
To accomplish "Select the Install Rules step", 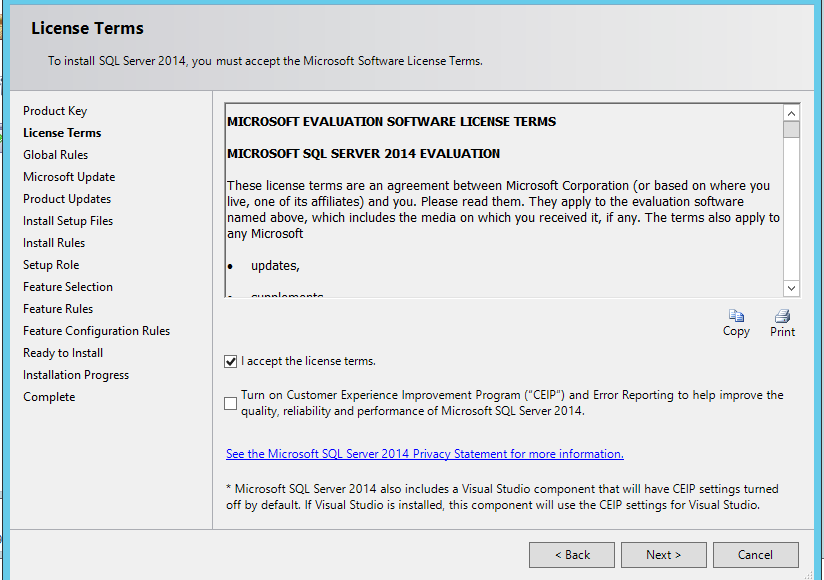I will (54, 243).
